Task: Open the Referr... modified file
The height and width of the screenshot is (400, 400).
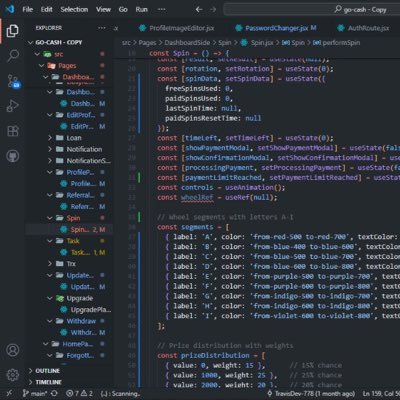Action: point(69,207)
